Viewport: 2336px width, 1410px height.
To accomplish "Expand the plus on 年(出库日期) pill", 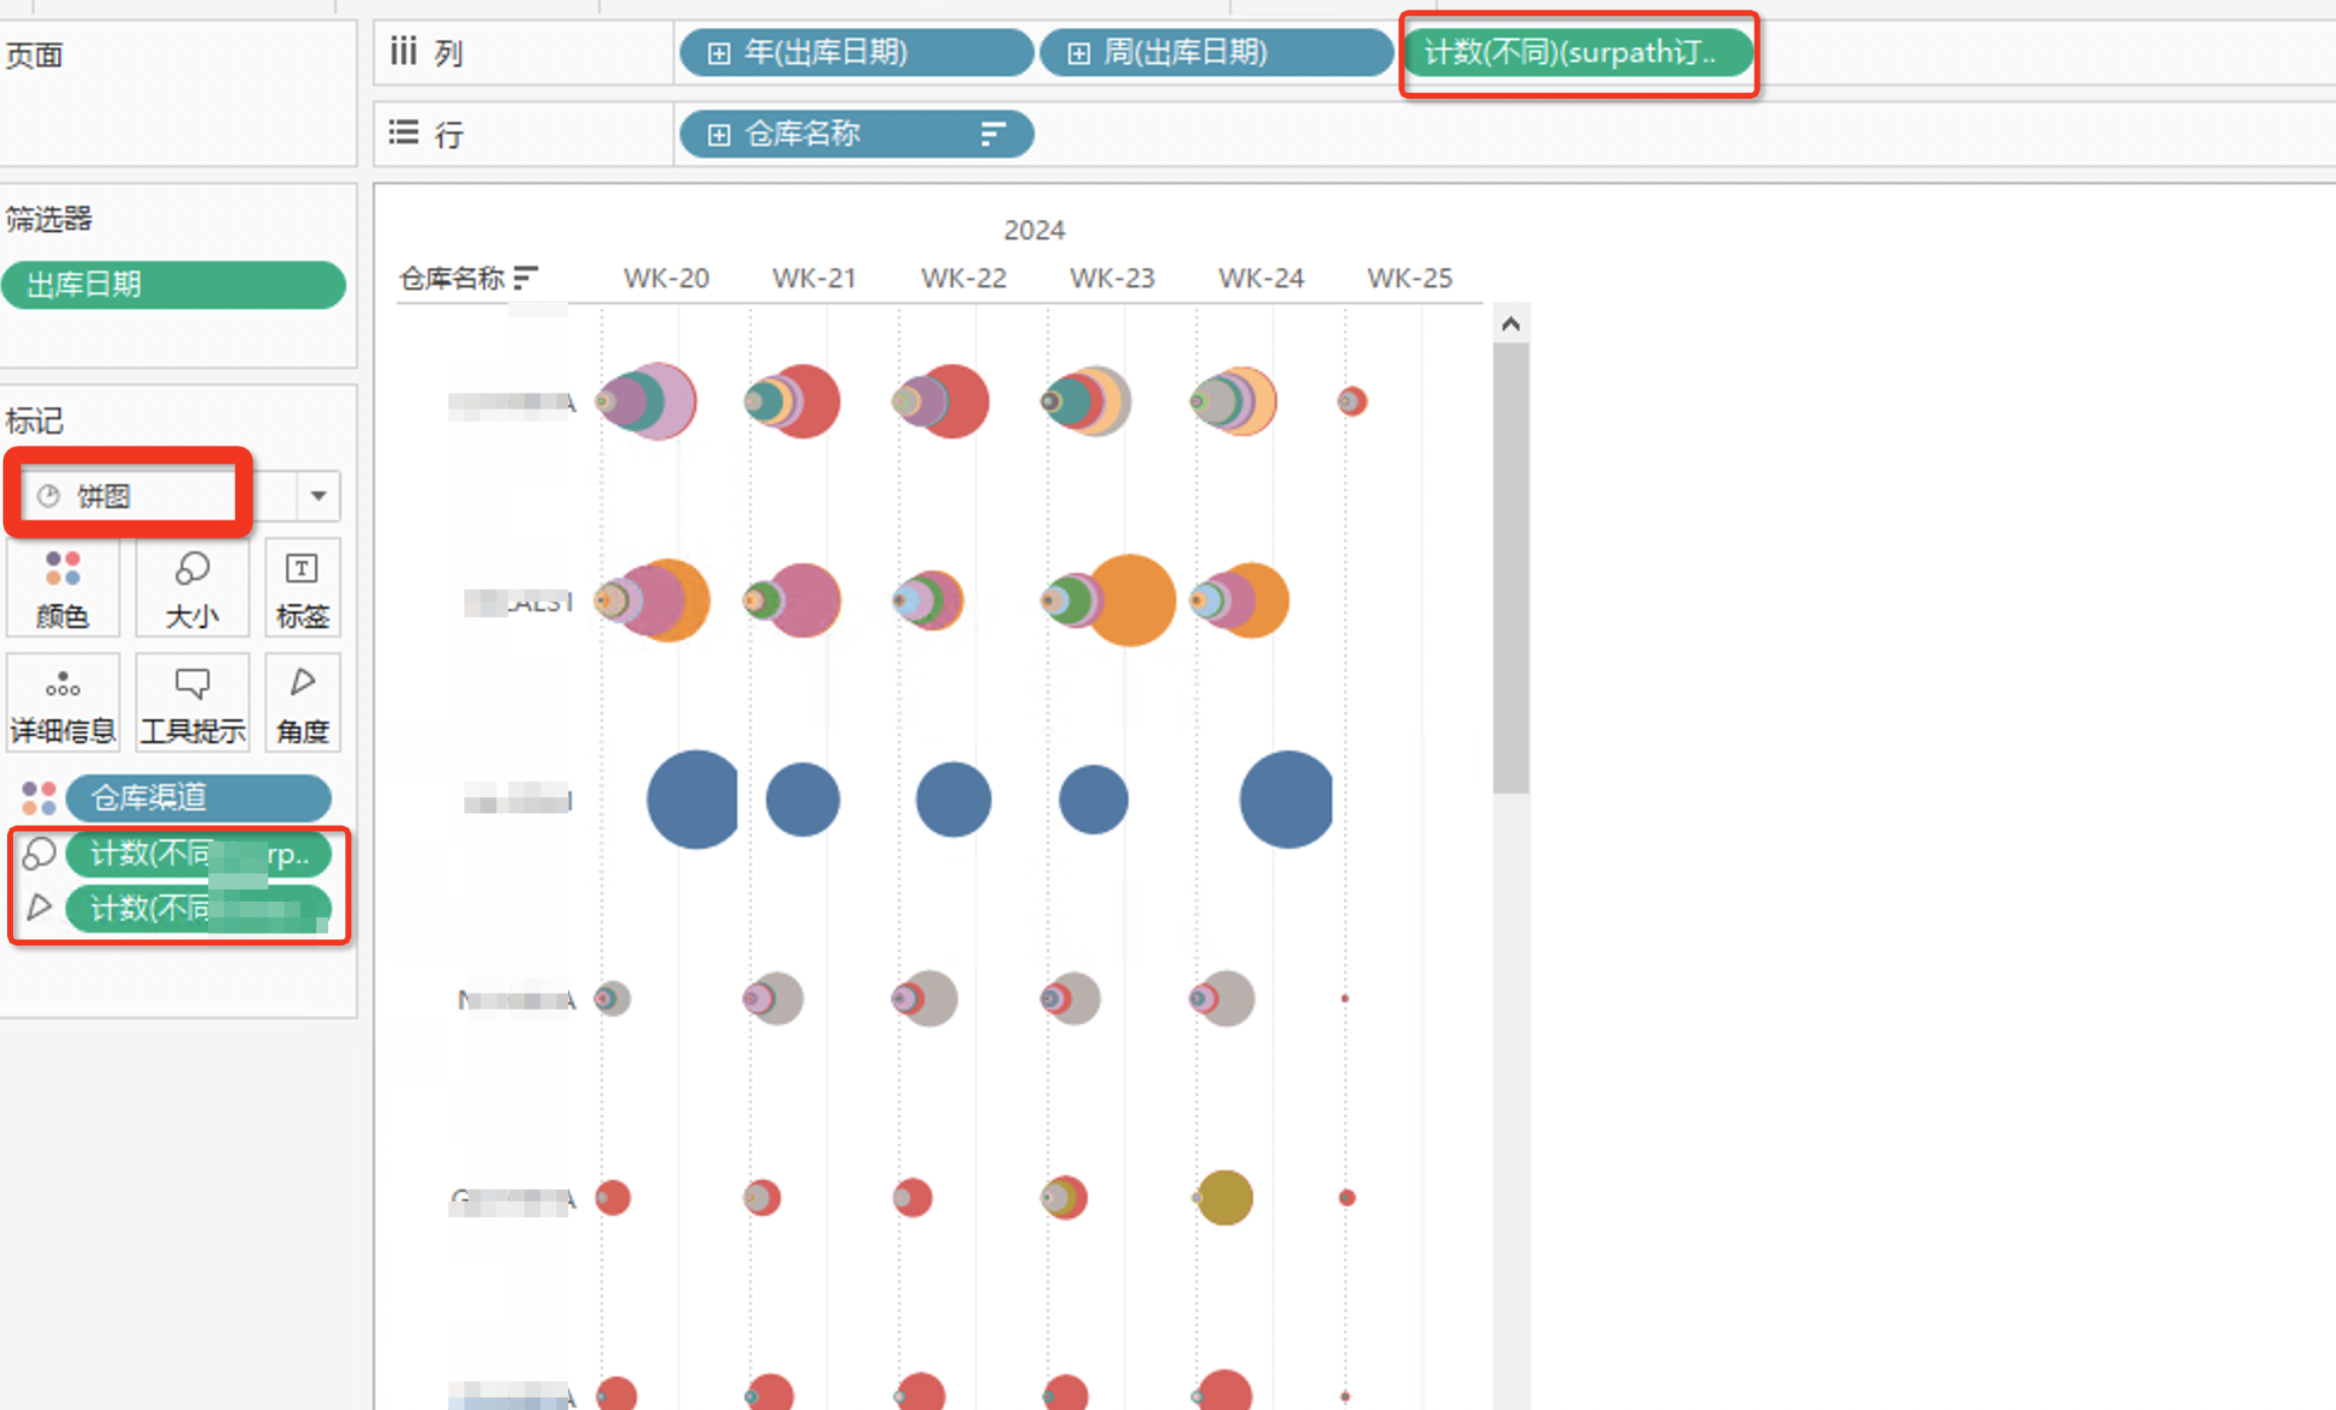I will coord(718,53).
